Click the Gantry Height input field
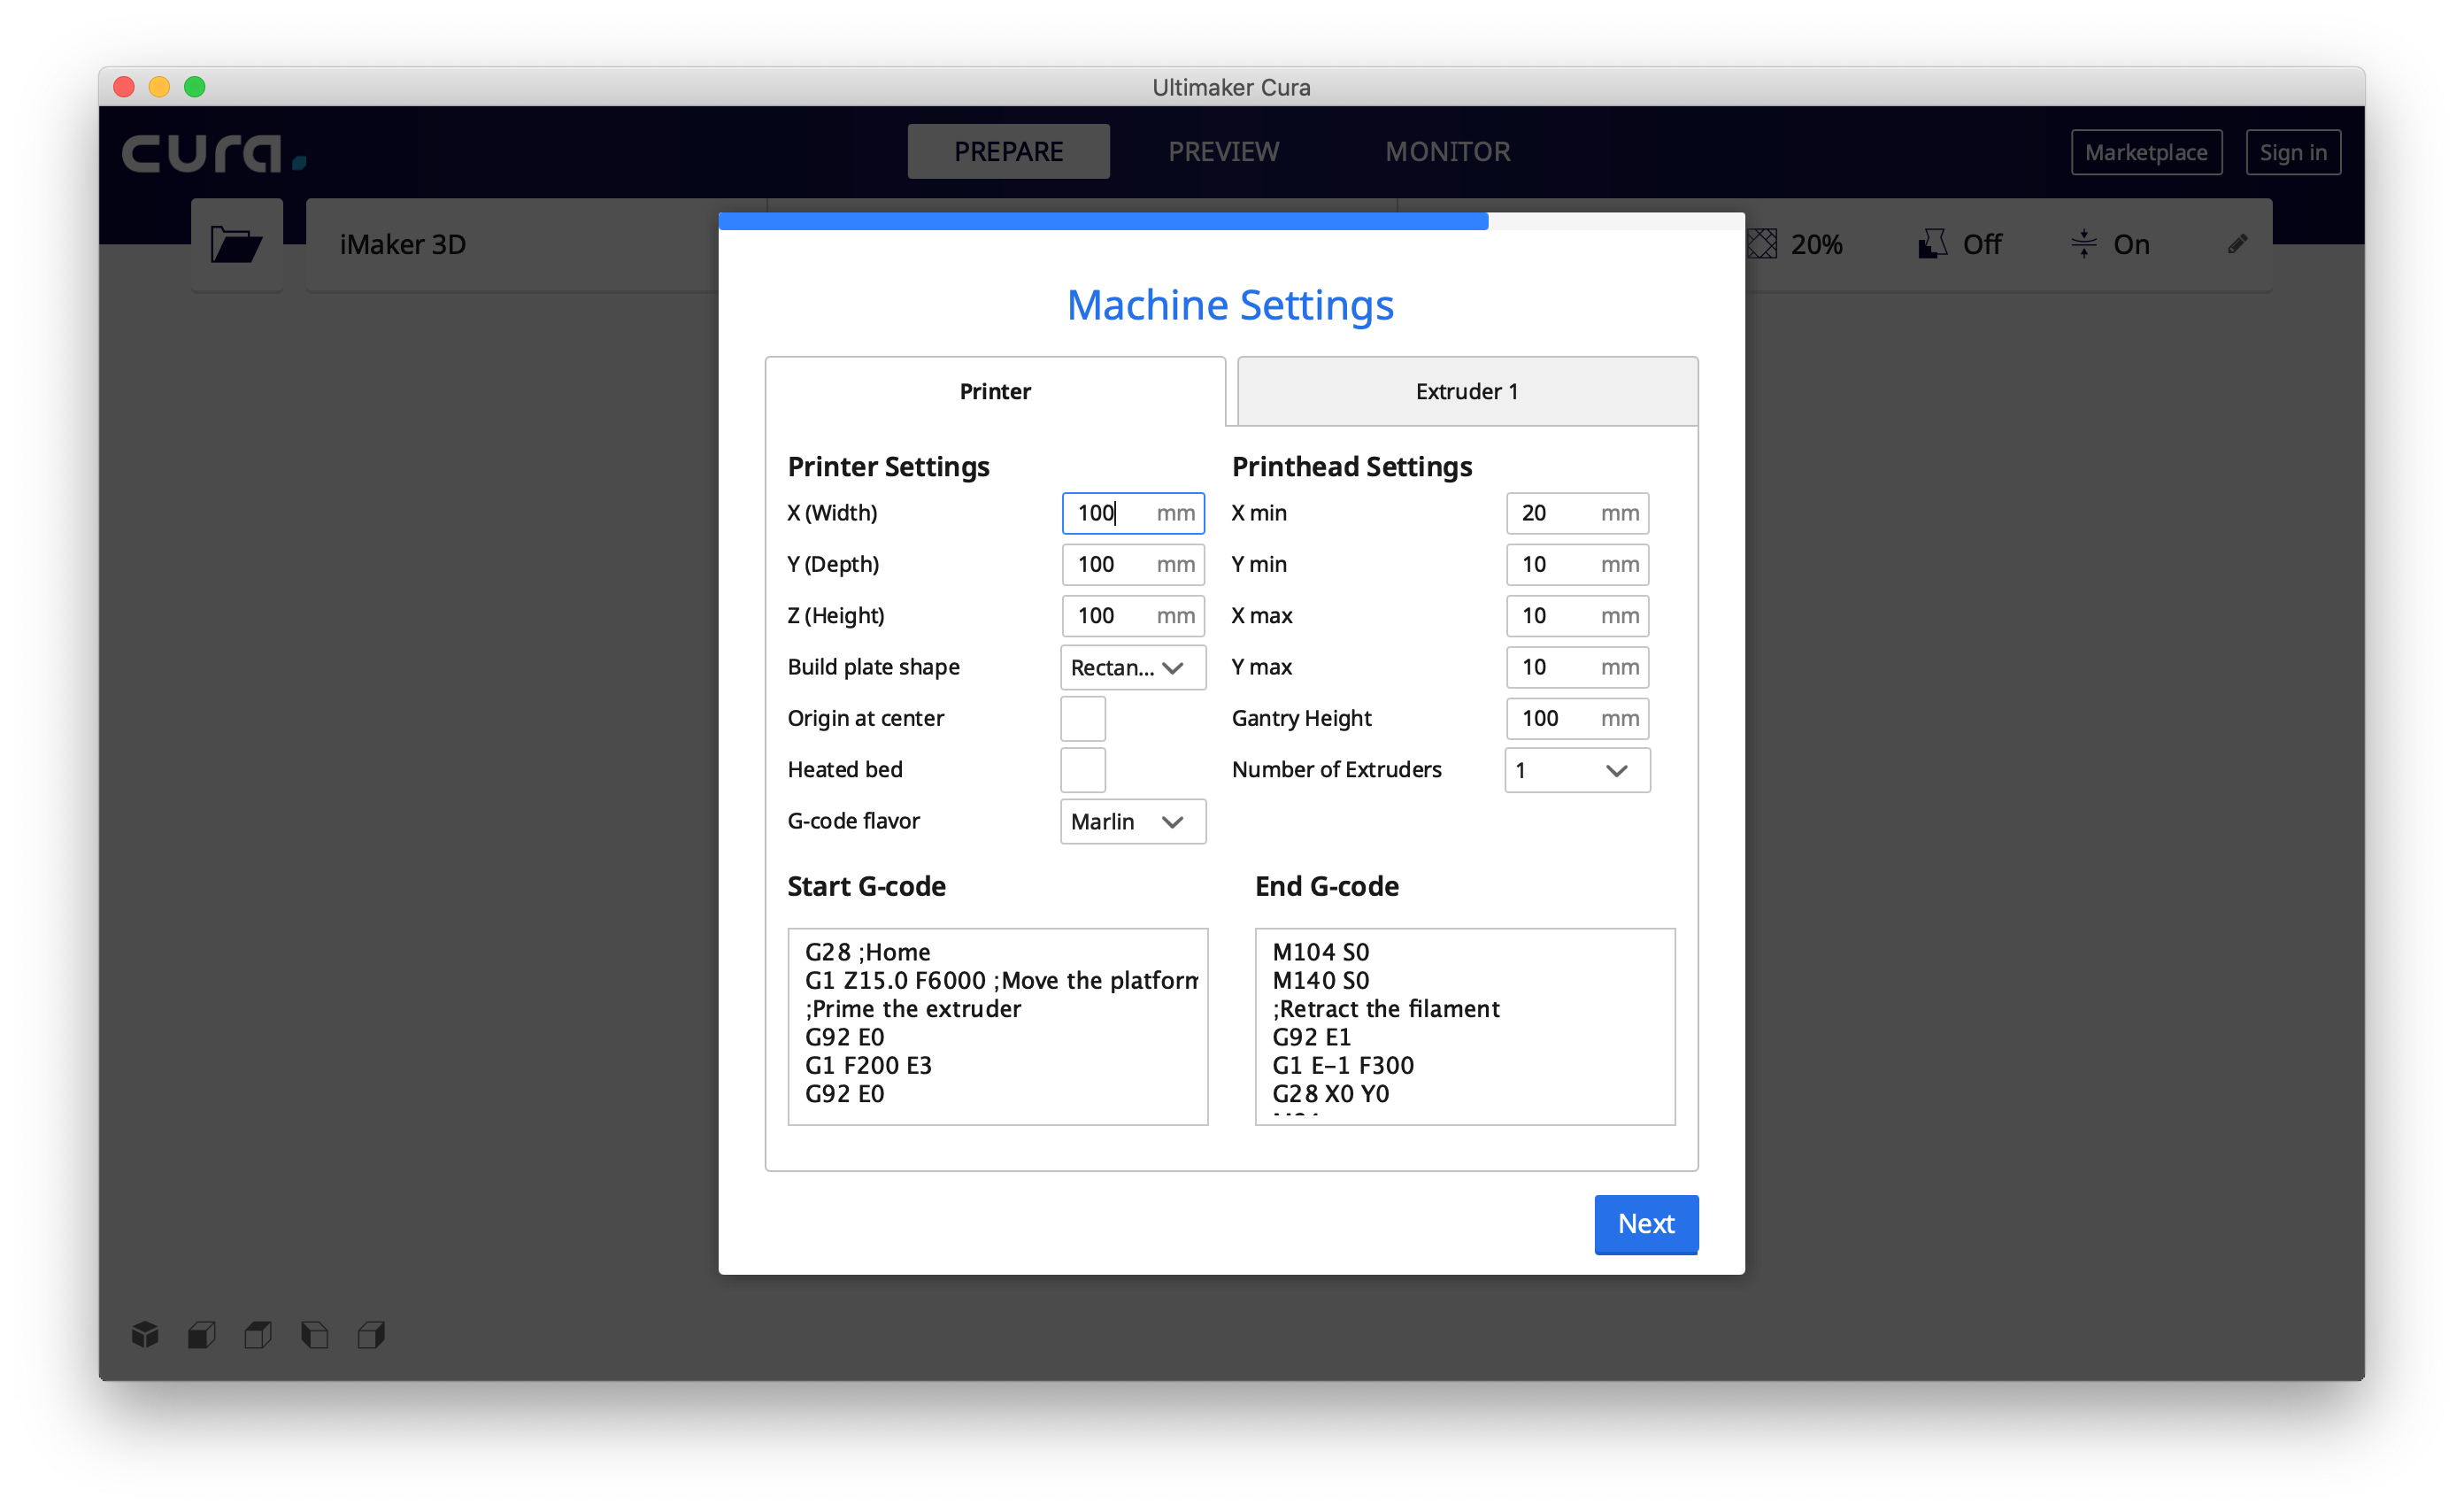The height and width of the screenshot is (1512, 2464). (1577, 718)
